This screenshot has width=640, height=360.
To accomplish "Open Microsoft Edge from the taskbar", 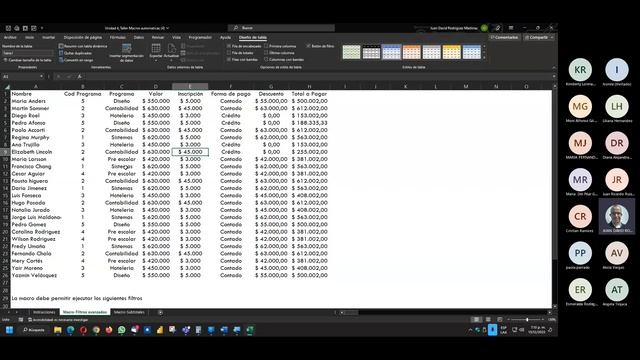I will pos(70,330).
